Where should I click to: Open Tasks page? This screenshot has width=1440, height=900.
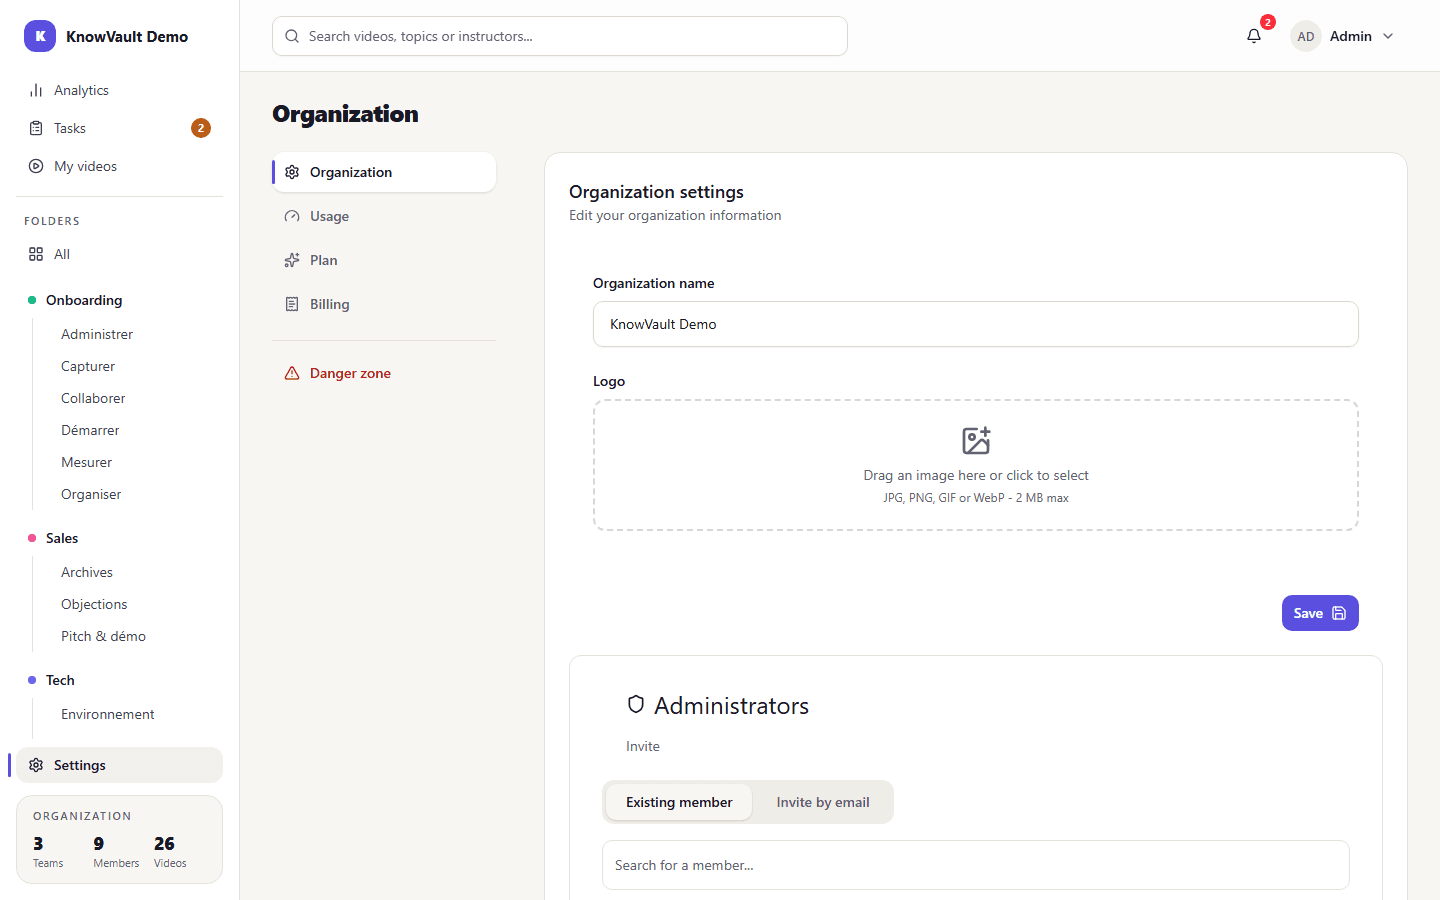coord(119,128)
